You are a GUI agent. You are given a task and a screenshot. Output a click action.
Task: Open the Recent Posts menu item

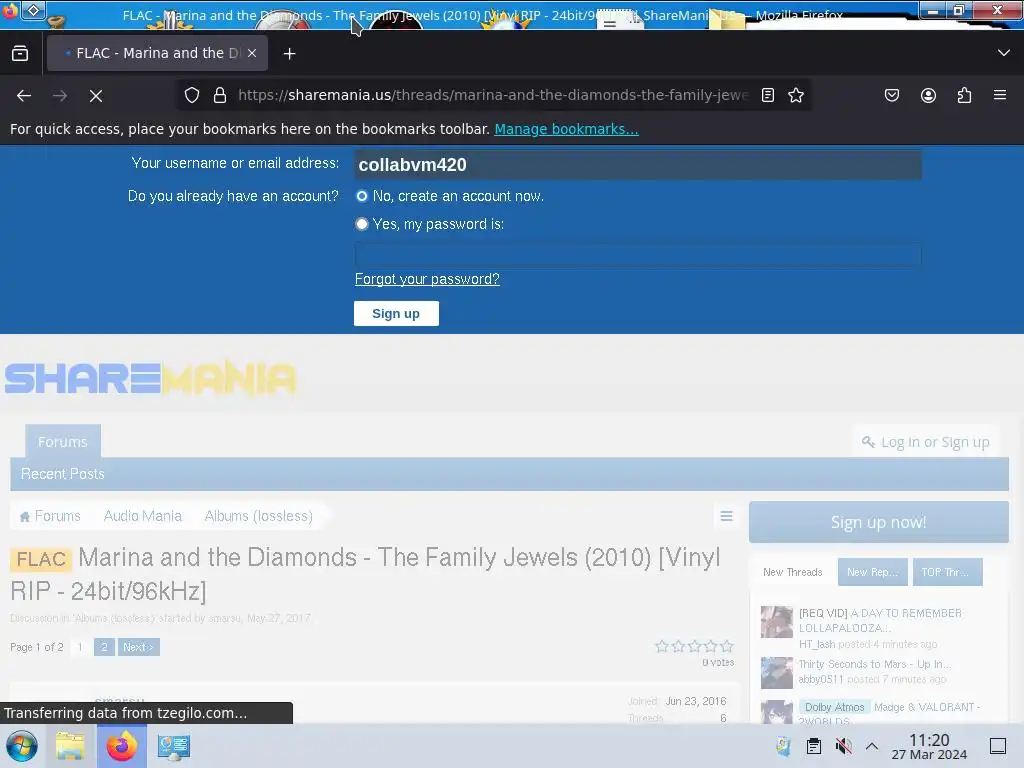(63, 474)
